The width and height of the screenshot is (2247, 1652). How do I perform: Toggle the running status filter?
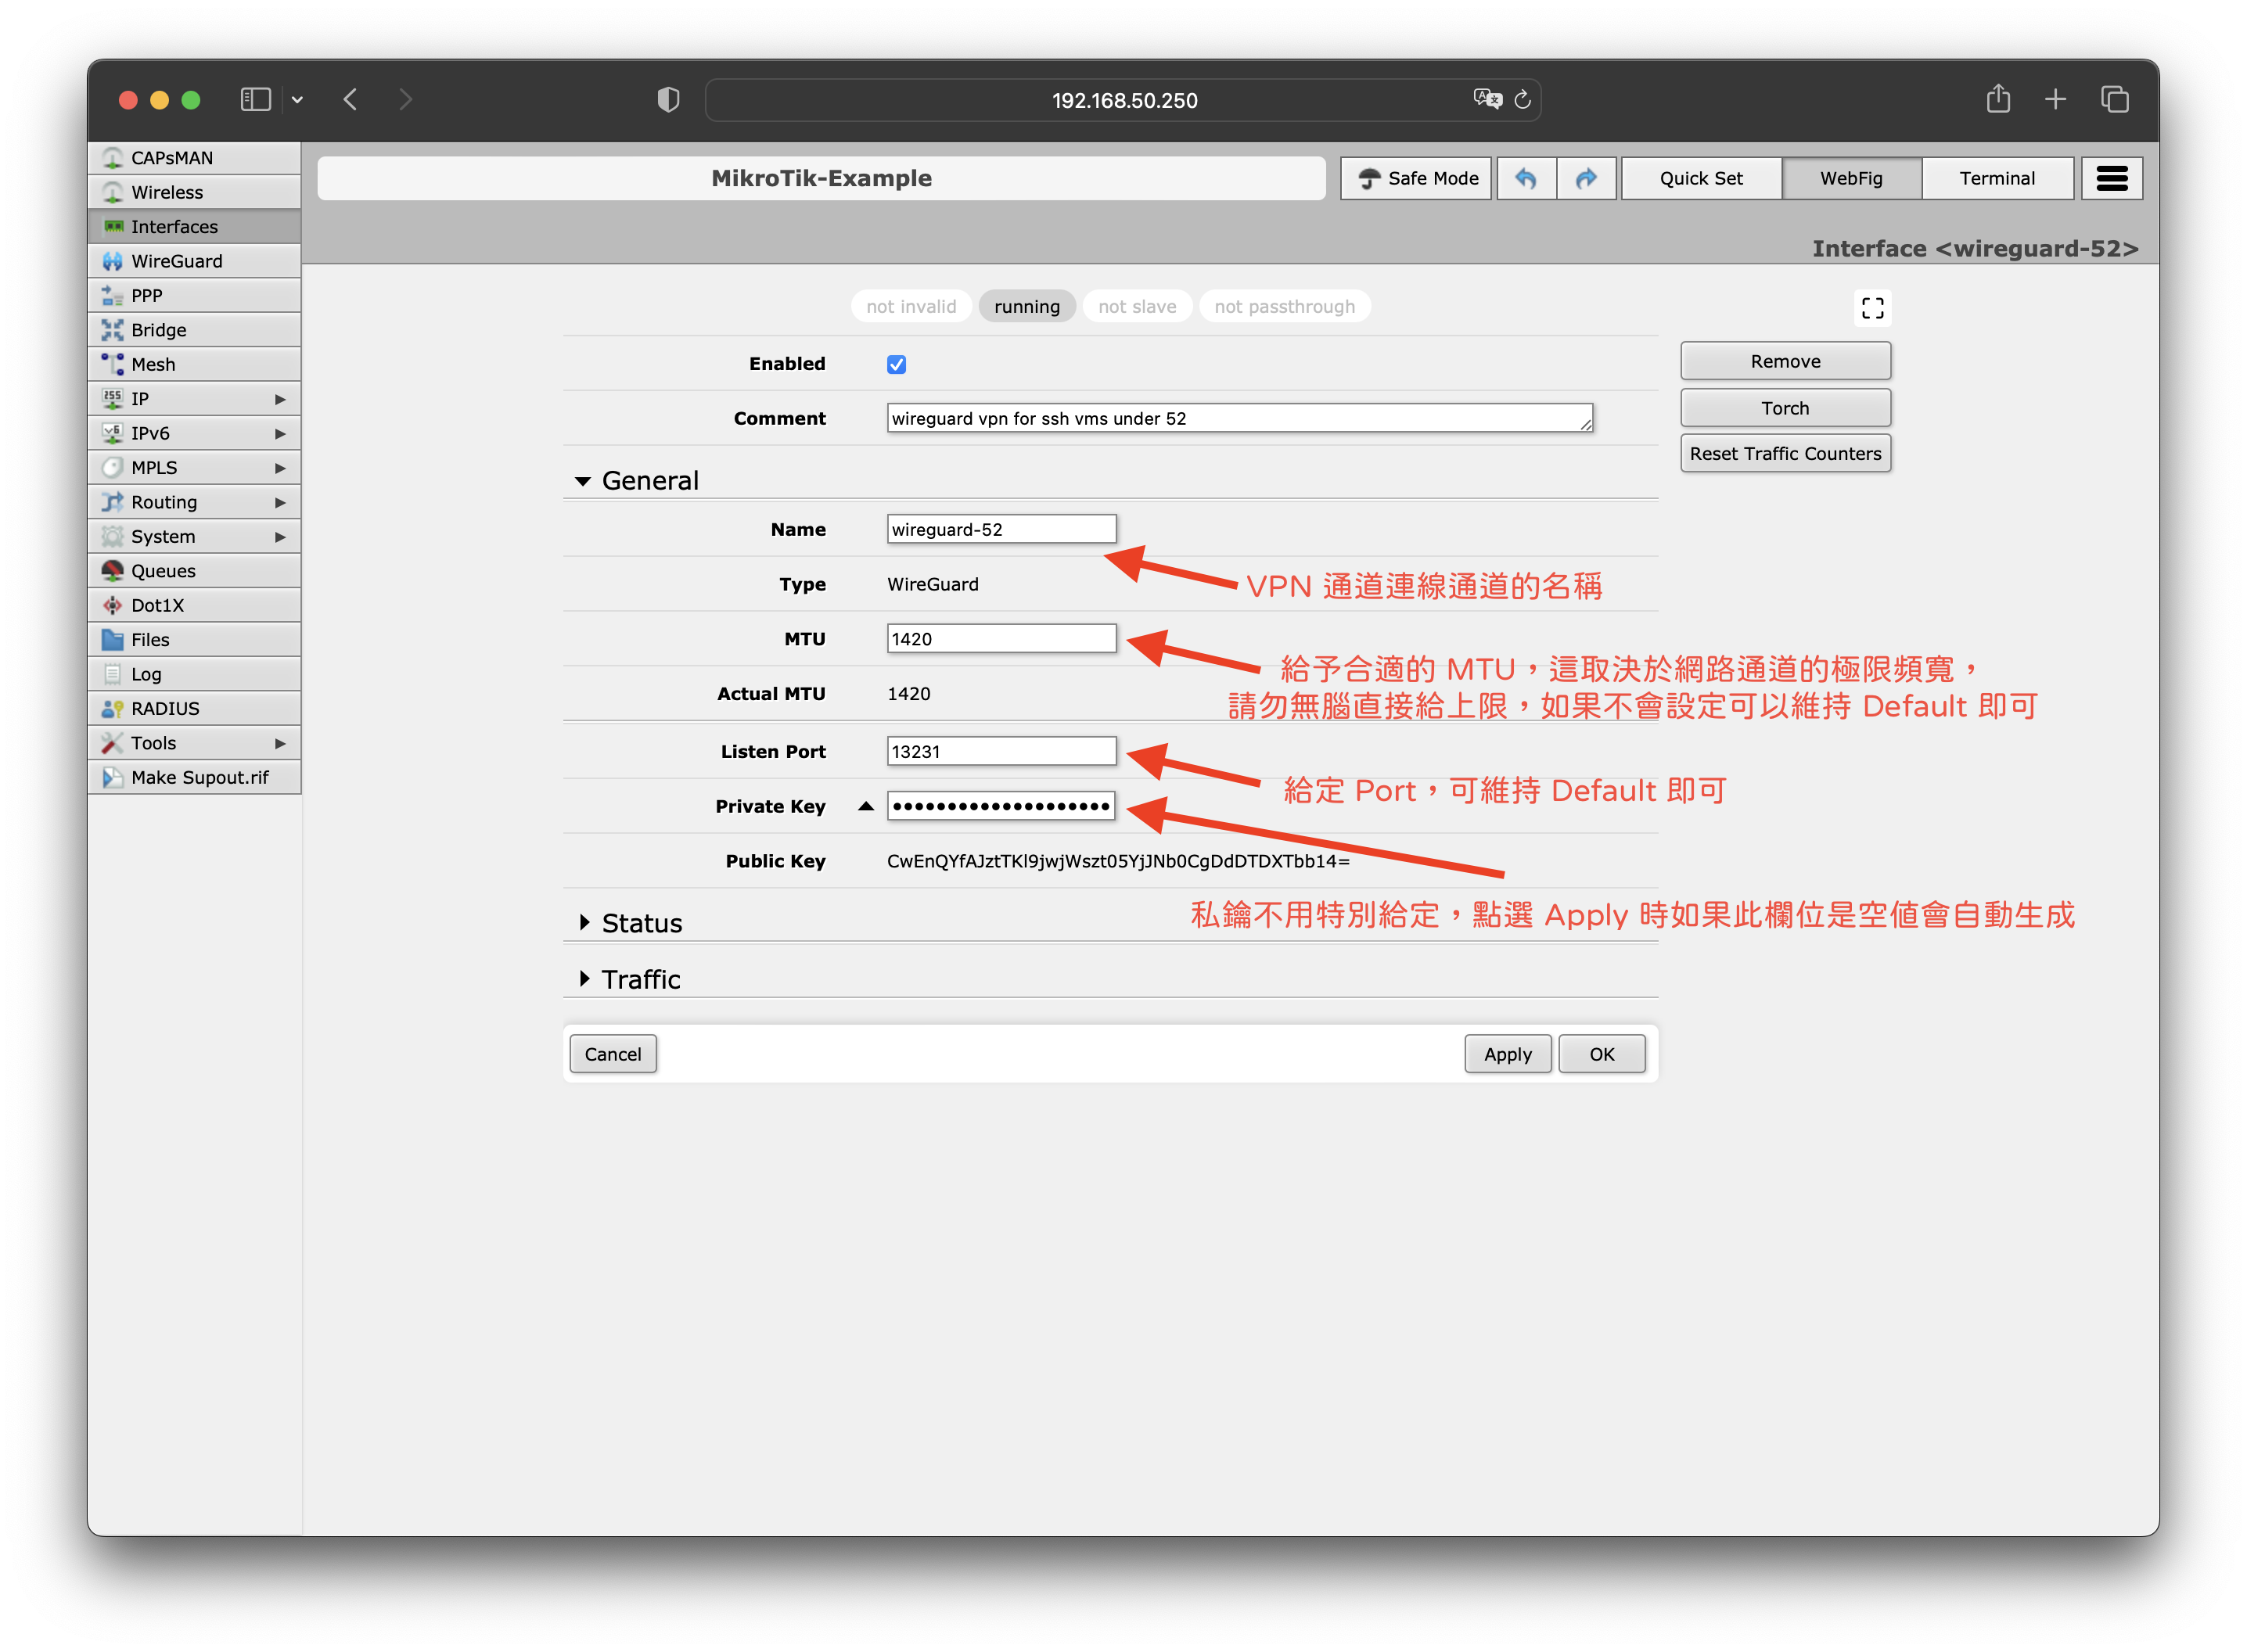tap(1026, 307)
